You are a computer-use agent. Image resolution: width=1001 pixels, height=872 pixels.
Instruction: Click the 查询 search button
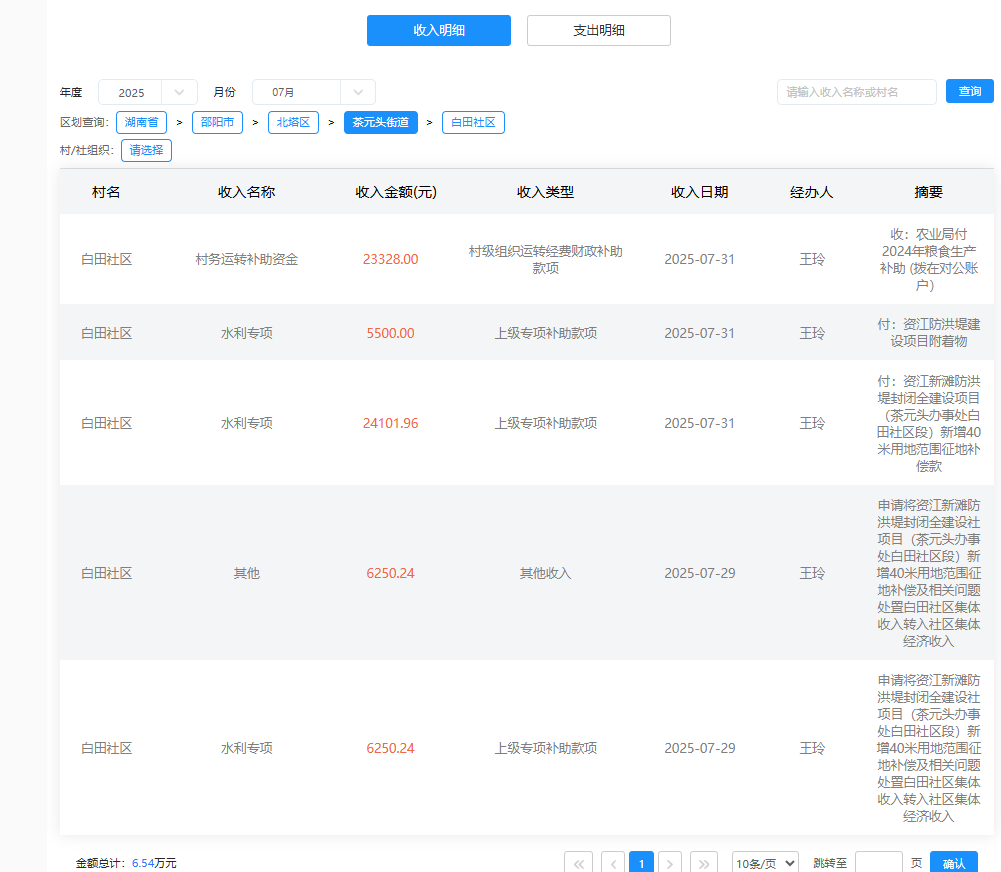[x=969, y=91]
